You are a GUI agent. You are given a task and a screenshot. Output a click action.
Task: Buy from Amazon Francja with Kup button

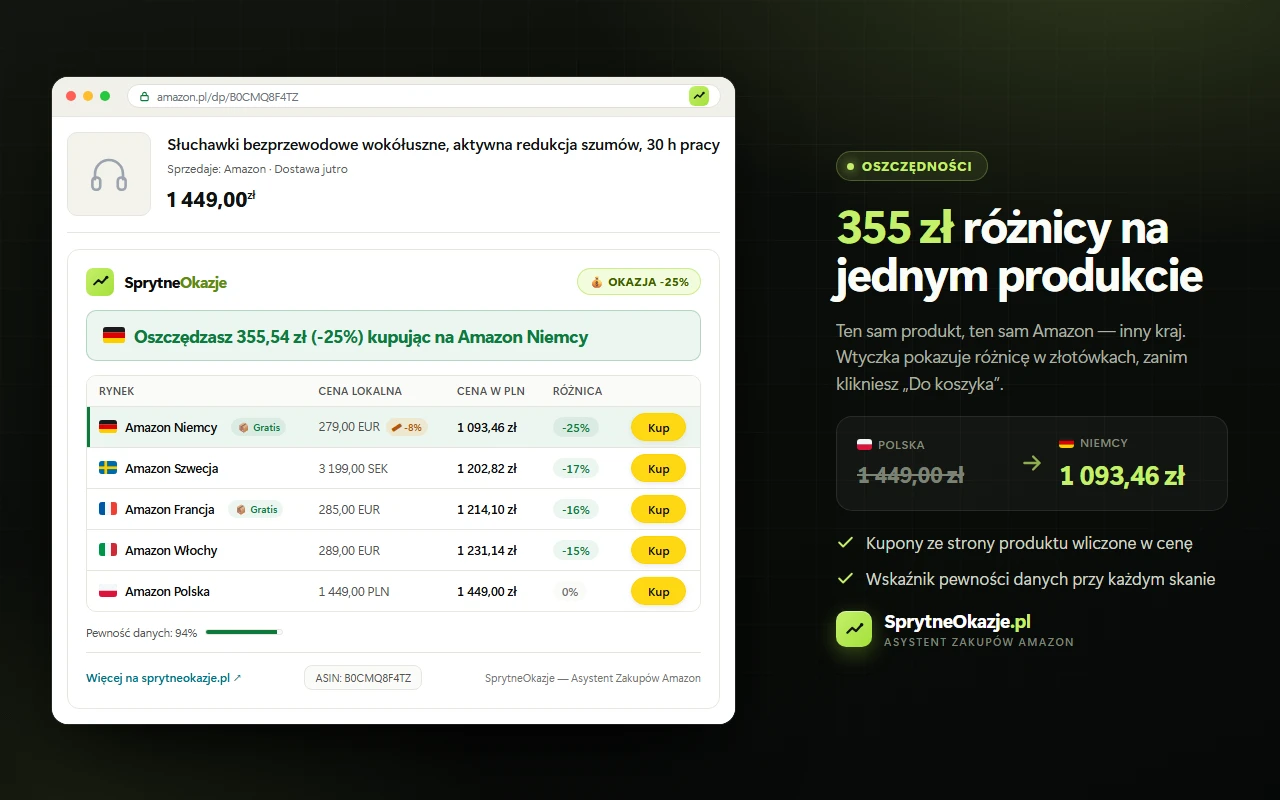[658, 509]
